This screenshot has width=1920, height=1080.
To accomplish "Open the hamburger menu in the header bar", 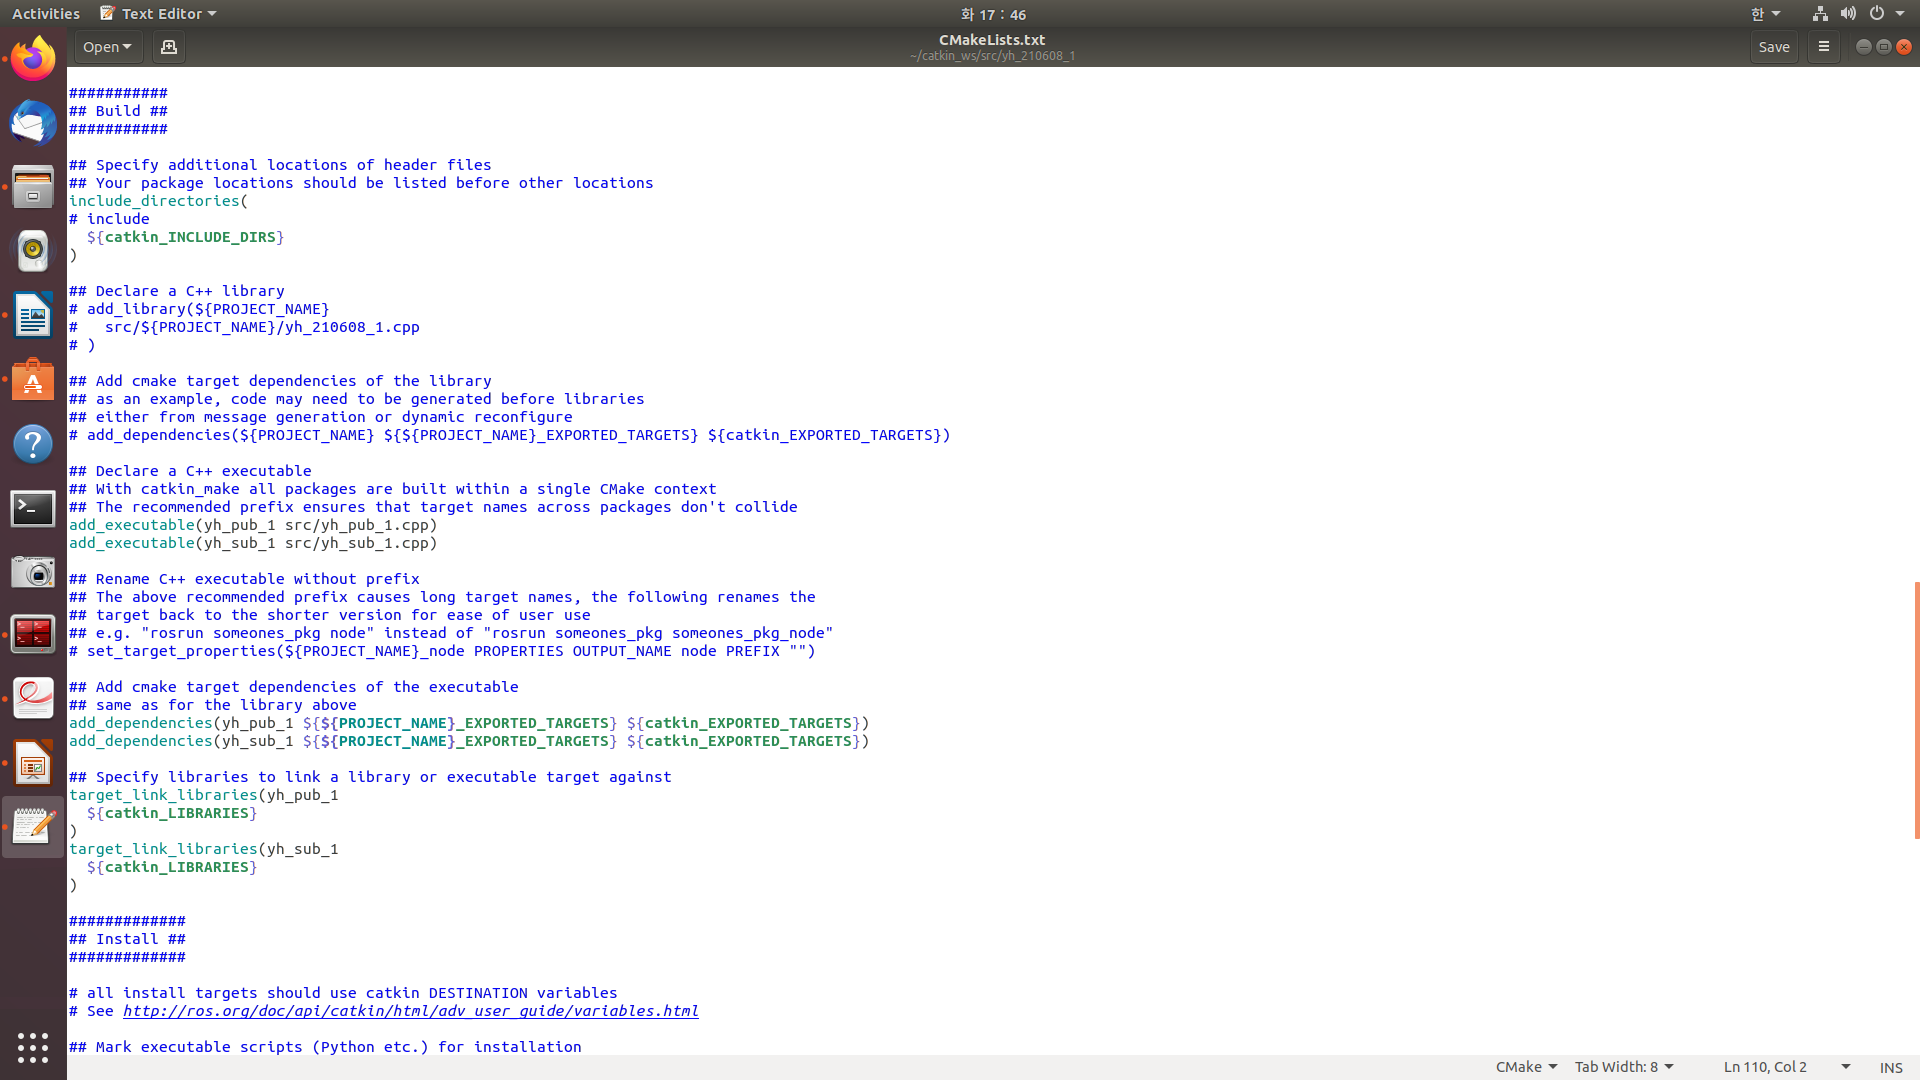I will click(x=1823, y=47).
